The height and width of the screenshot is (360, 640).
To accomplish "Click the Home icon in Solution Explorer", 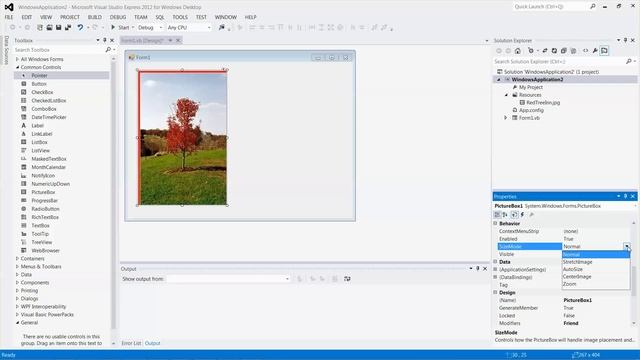I will [x=518, y=51].
